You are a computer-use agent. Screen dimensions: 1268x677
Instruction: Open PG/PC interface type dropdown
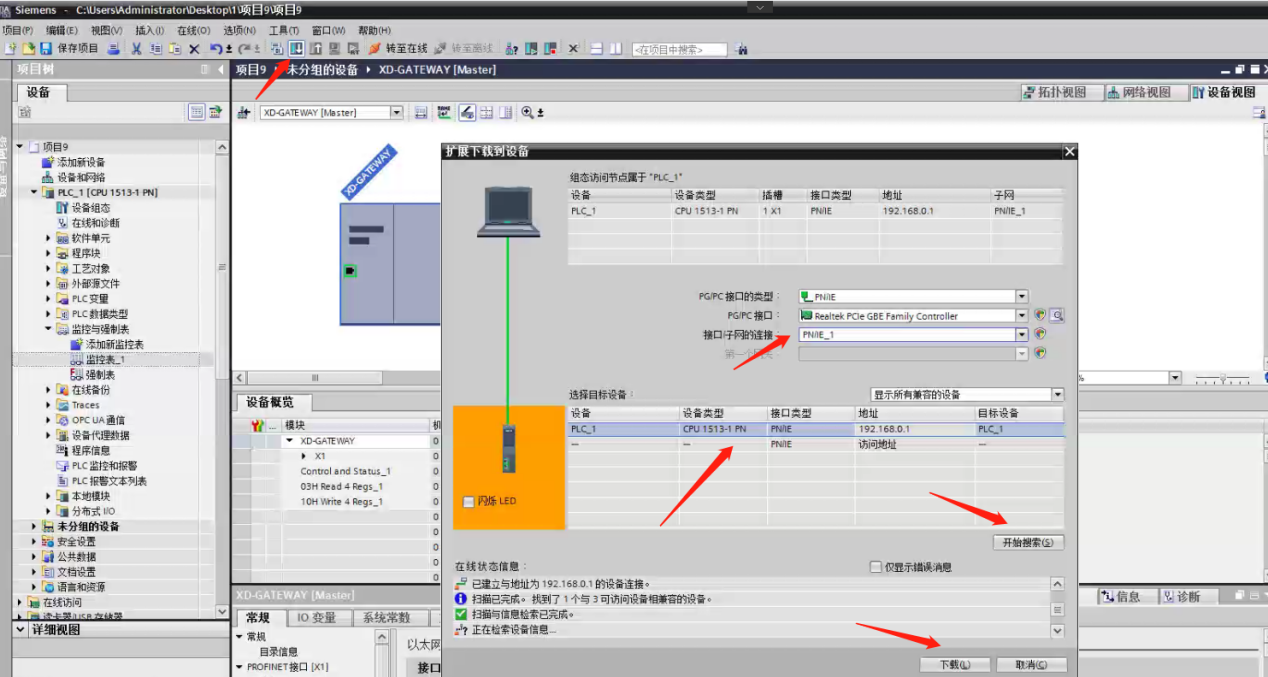1022,296
